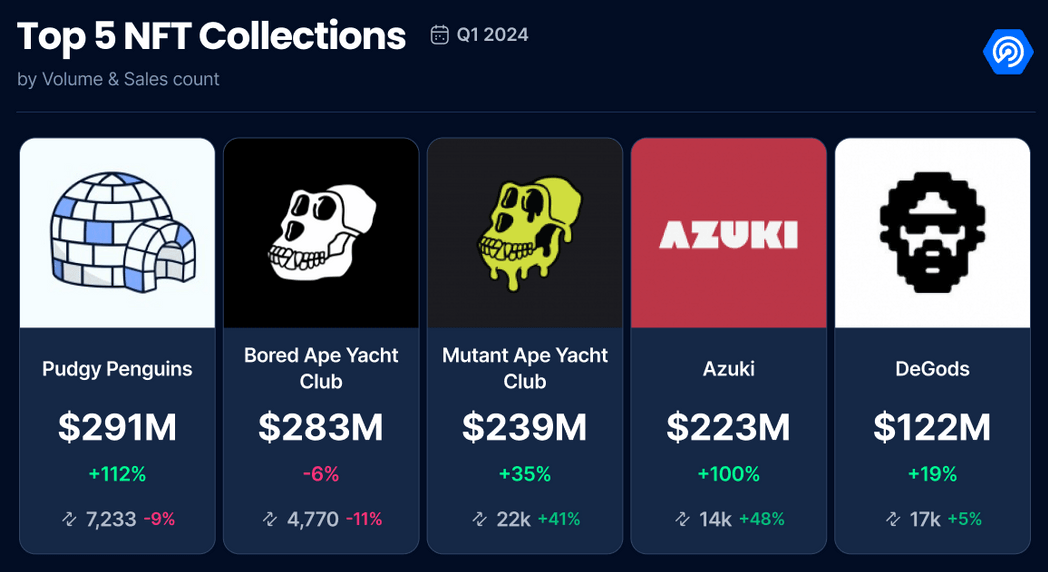The height and width of the screenshot is (572, 1048).
Task: Click the Bored Ape Yacht Club skull image
Action: point(321,233)
